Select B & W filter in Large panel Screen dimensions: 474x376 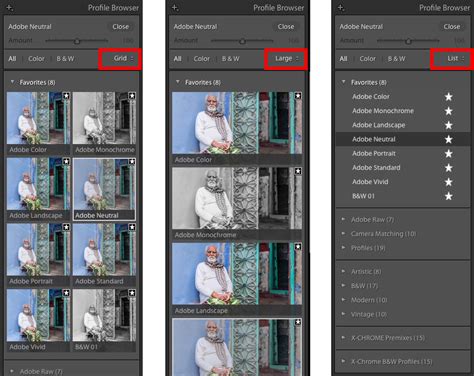click(x=230, y=59)
